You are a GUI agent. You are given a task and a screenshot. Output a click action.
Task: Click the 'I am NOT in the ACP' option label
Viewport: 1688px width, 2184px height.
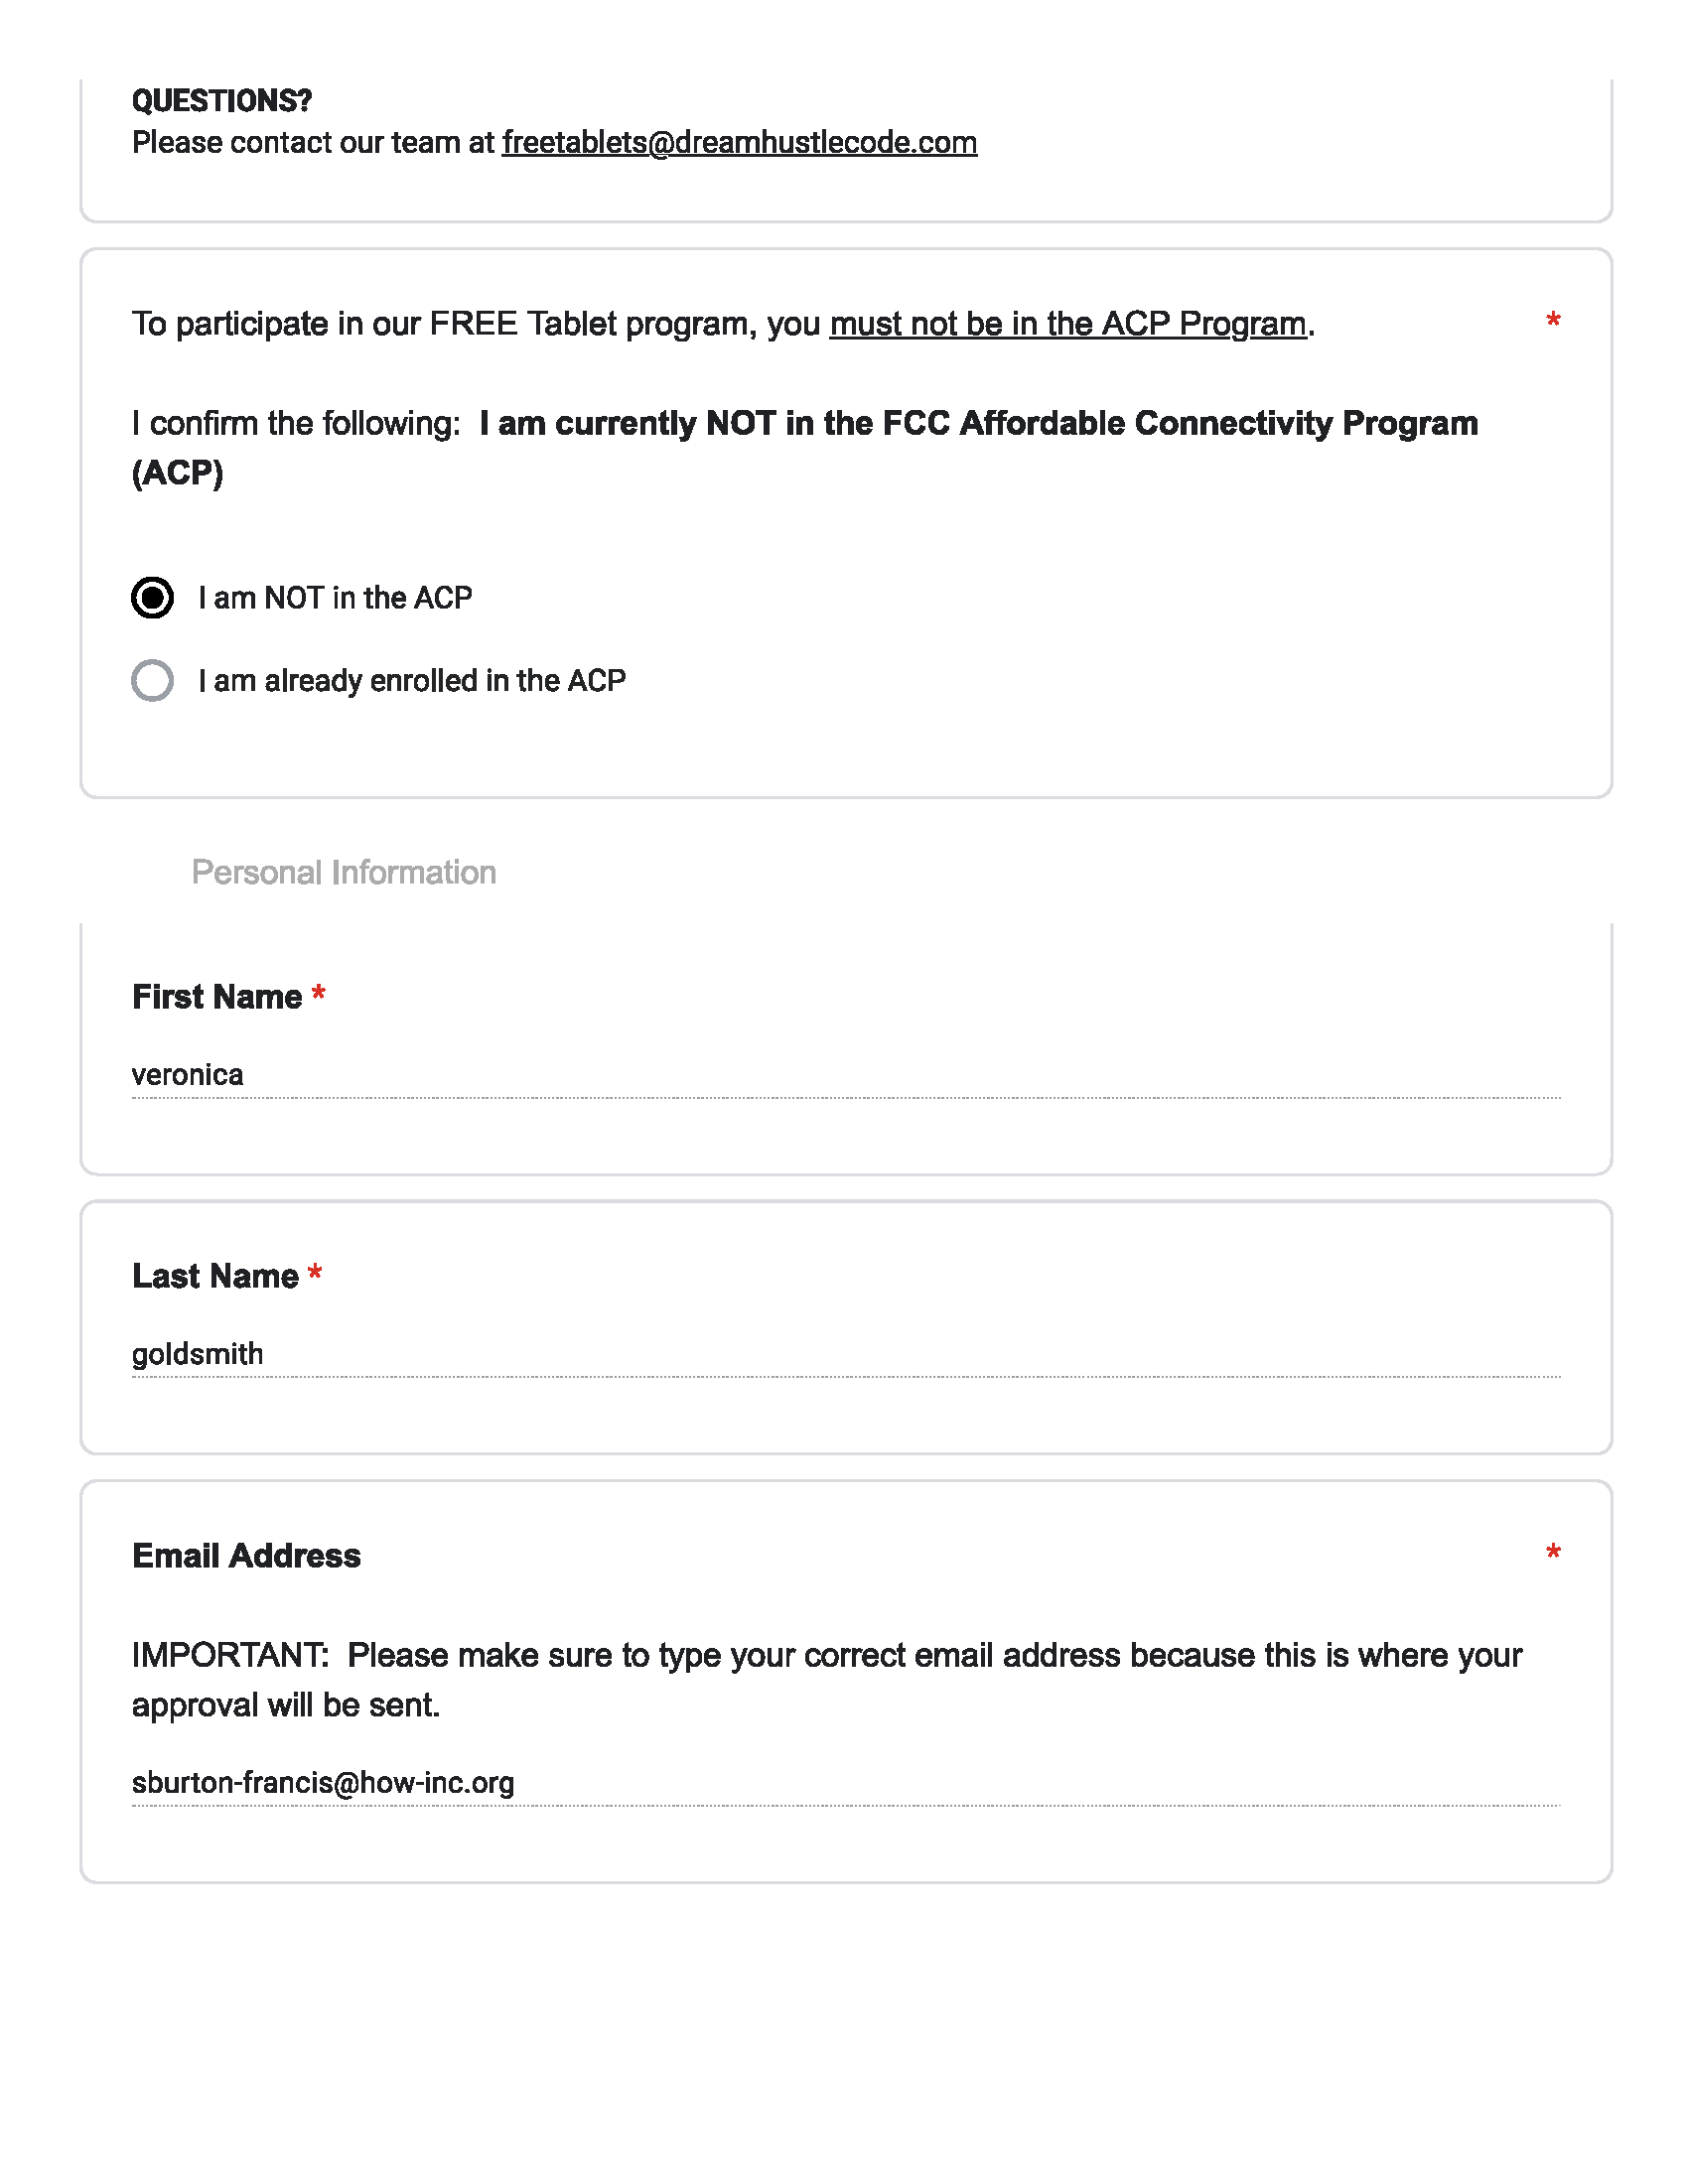click(335, 598)
